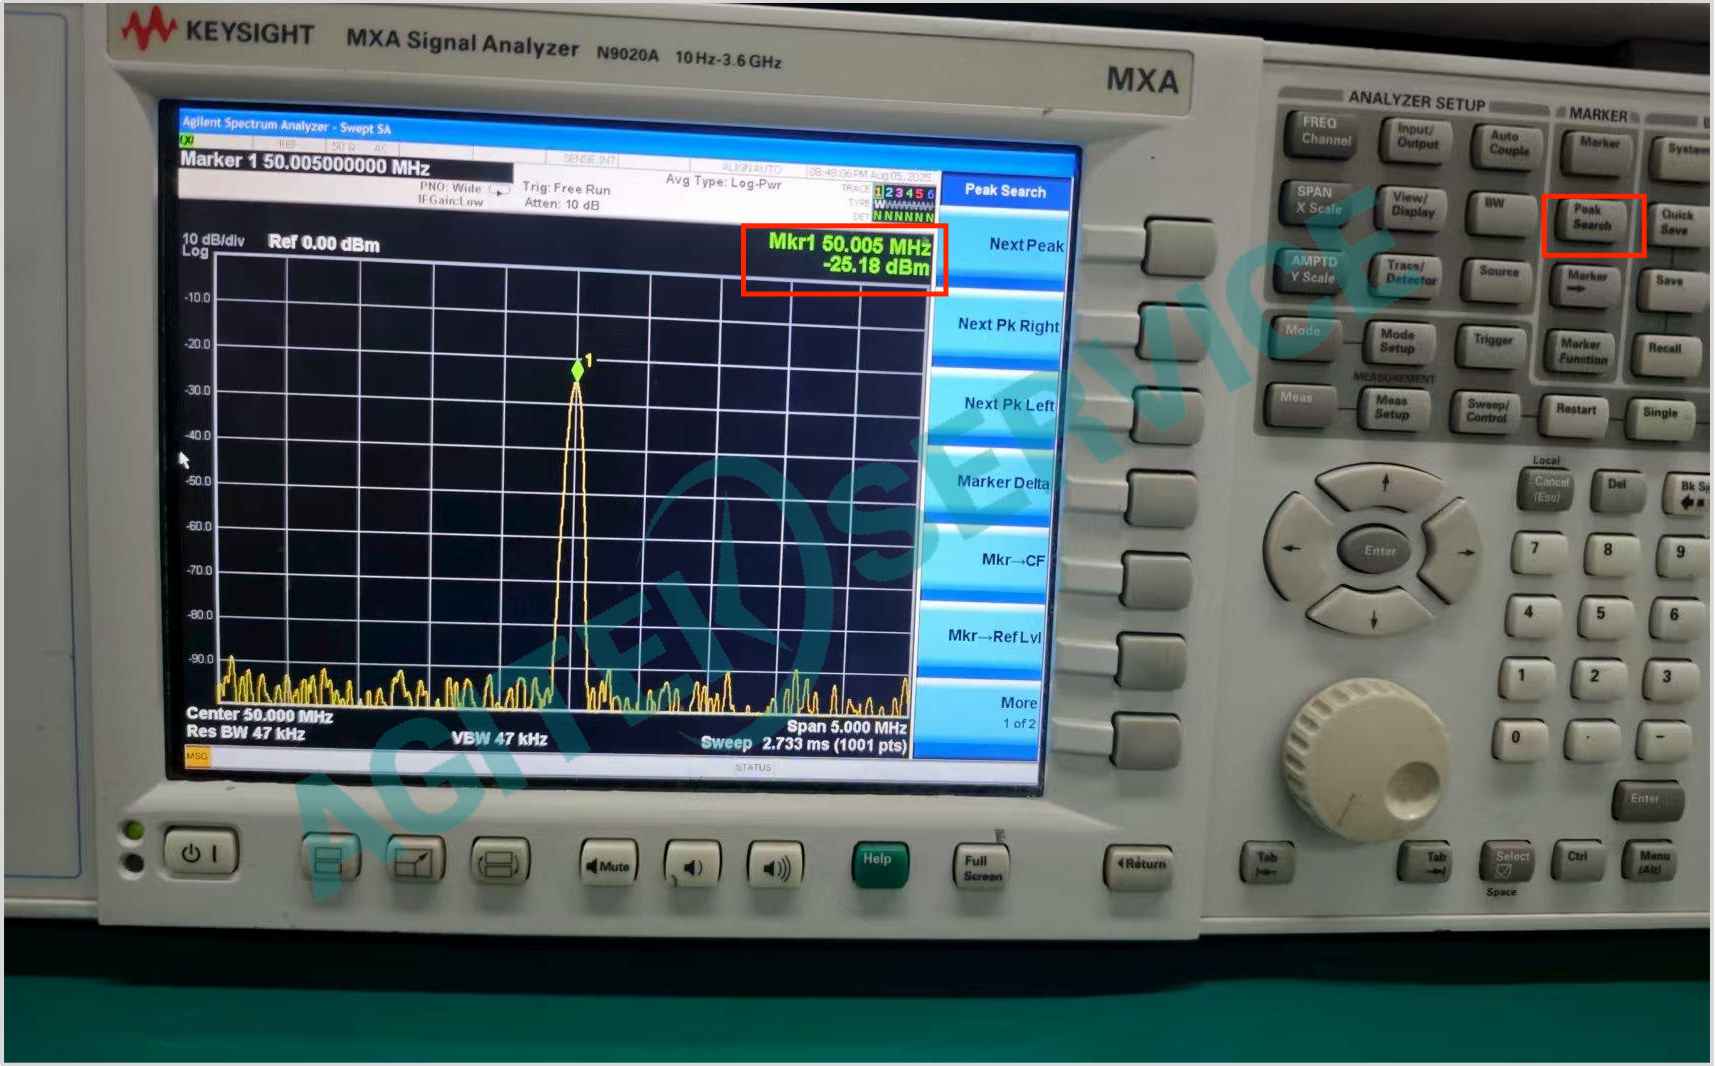The height and width of the screenshot is (1066, 1715).
Task: Hit the Recall key
Action: tap(1665, 356)
